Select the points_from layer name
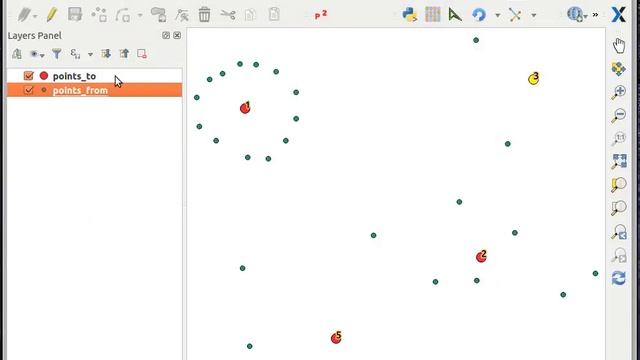 click(x=80, y=90)
